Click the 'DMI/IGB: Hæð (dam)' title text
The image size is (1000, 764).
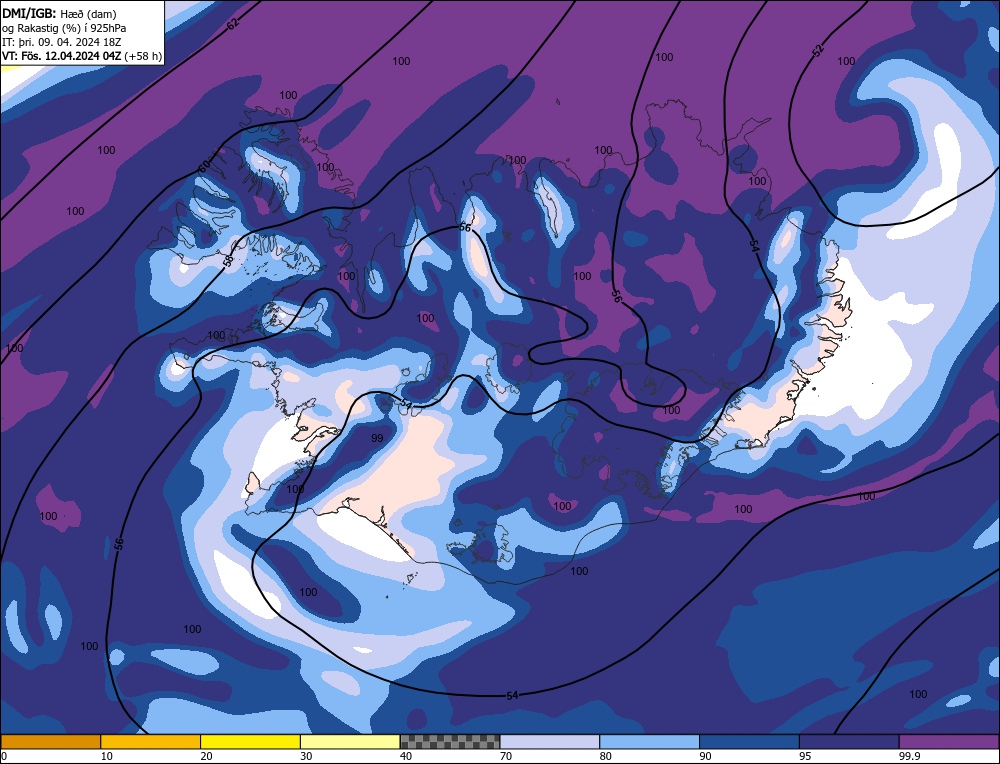(59, 13)
